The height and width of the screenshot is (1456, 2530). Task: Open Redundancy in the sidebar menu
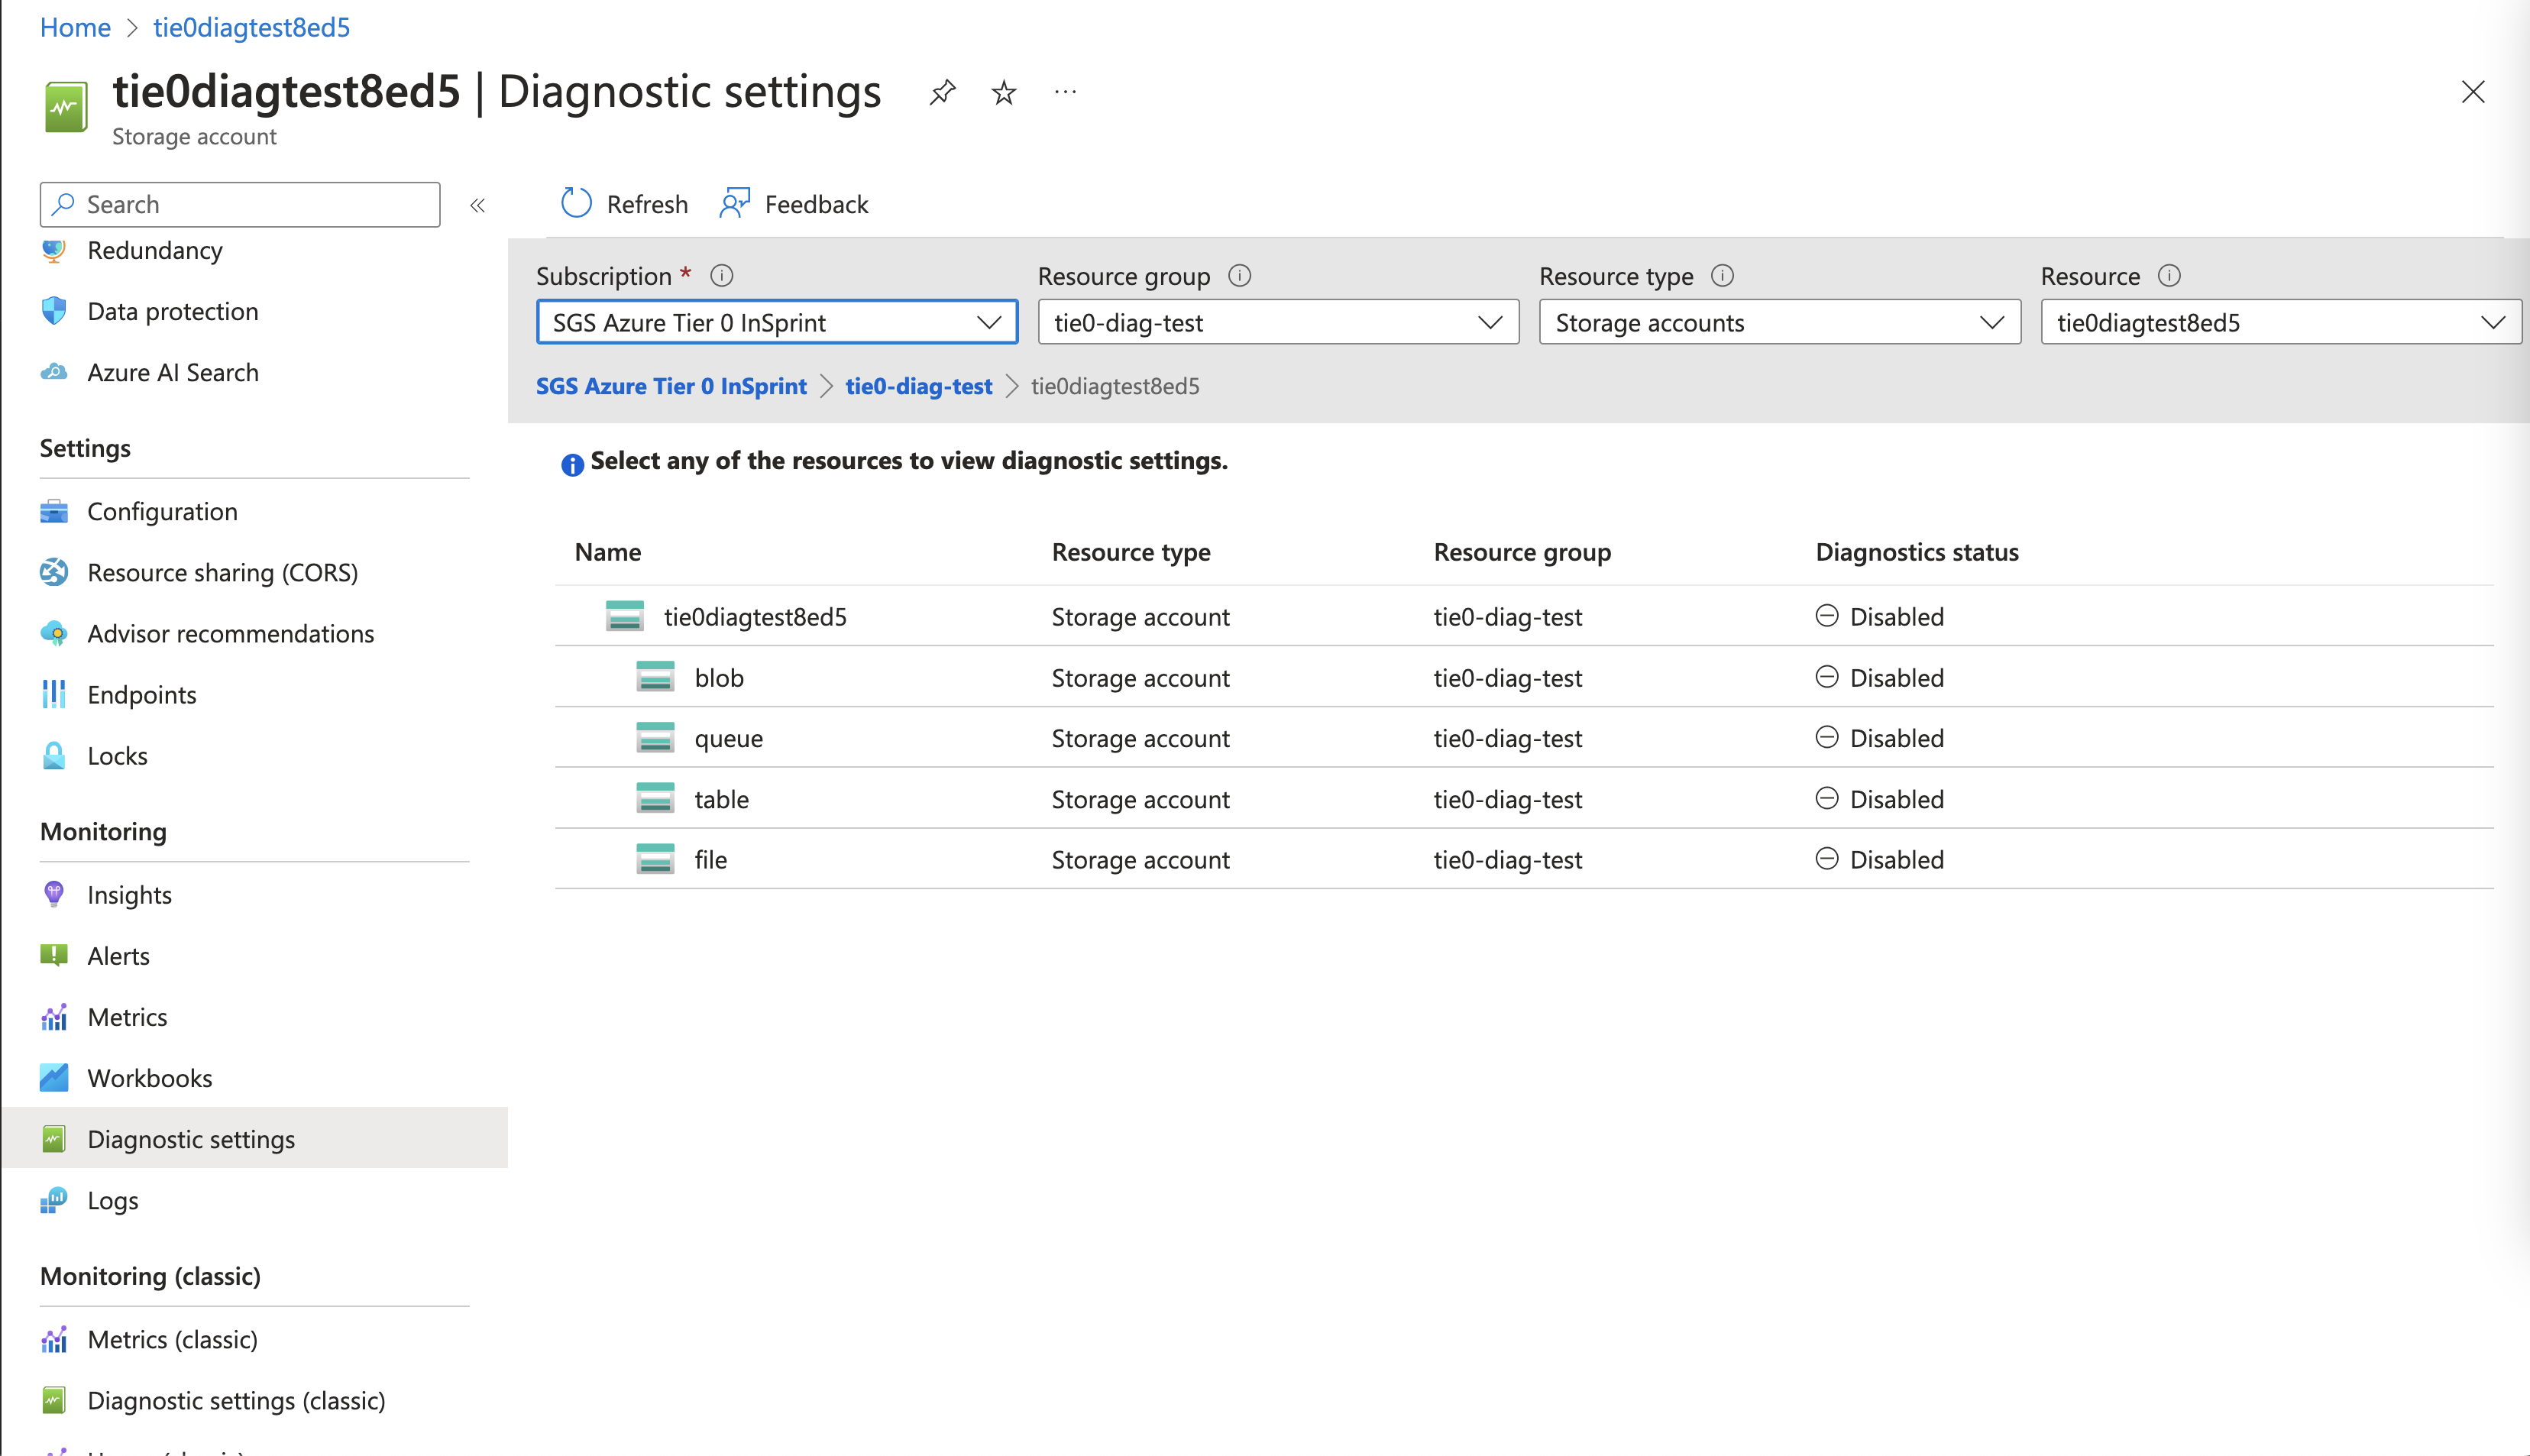(155, 250)
